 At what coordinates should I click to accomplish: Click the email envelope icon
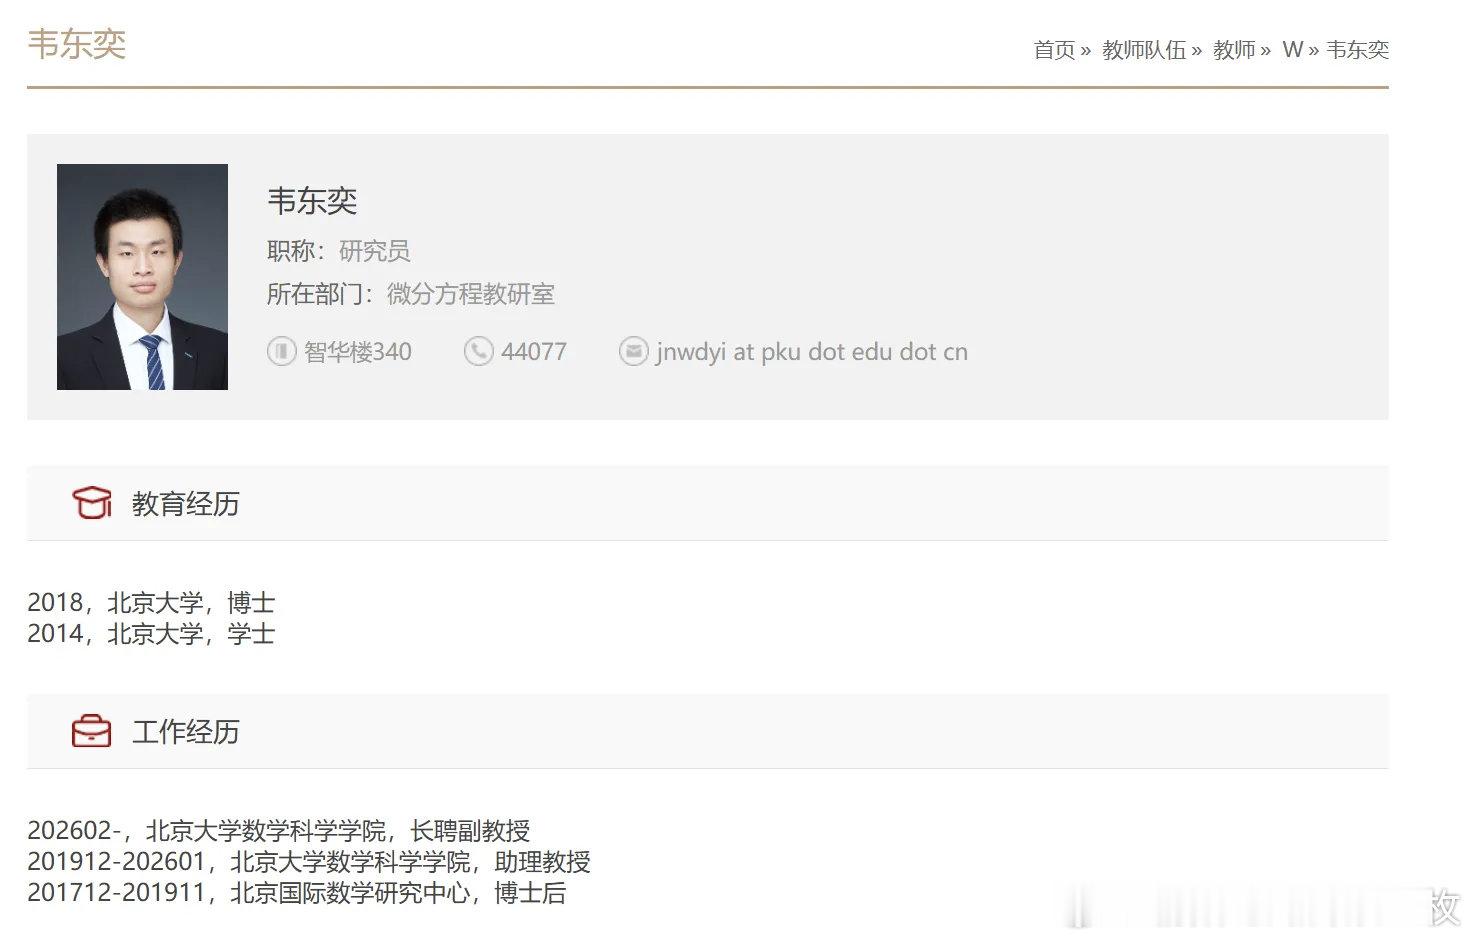click(634, 351)
